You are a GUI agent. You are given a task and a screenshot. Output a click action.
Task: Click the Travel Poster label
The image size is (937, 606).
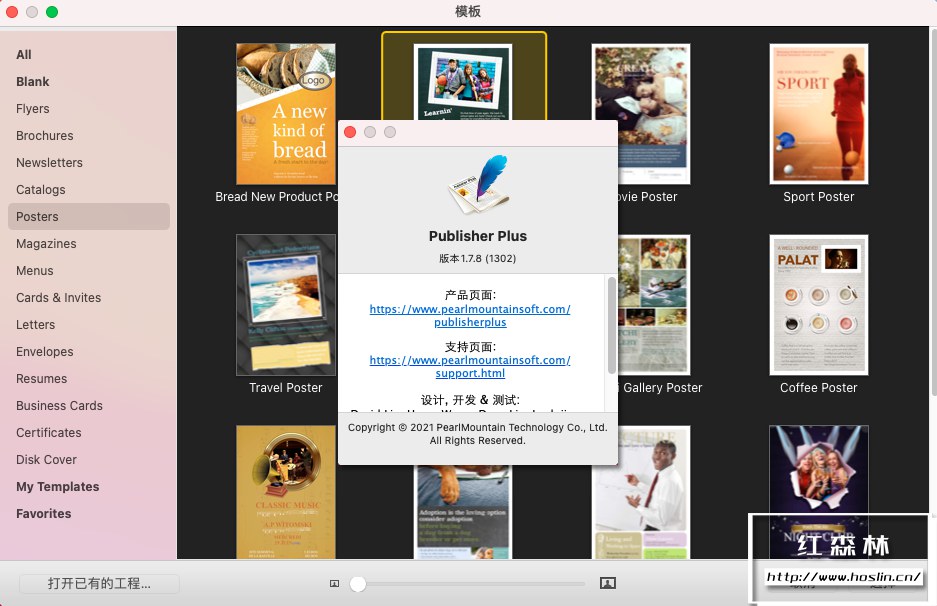(286, 388)
